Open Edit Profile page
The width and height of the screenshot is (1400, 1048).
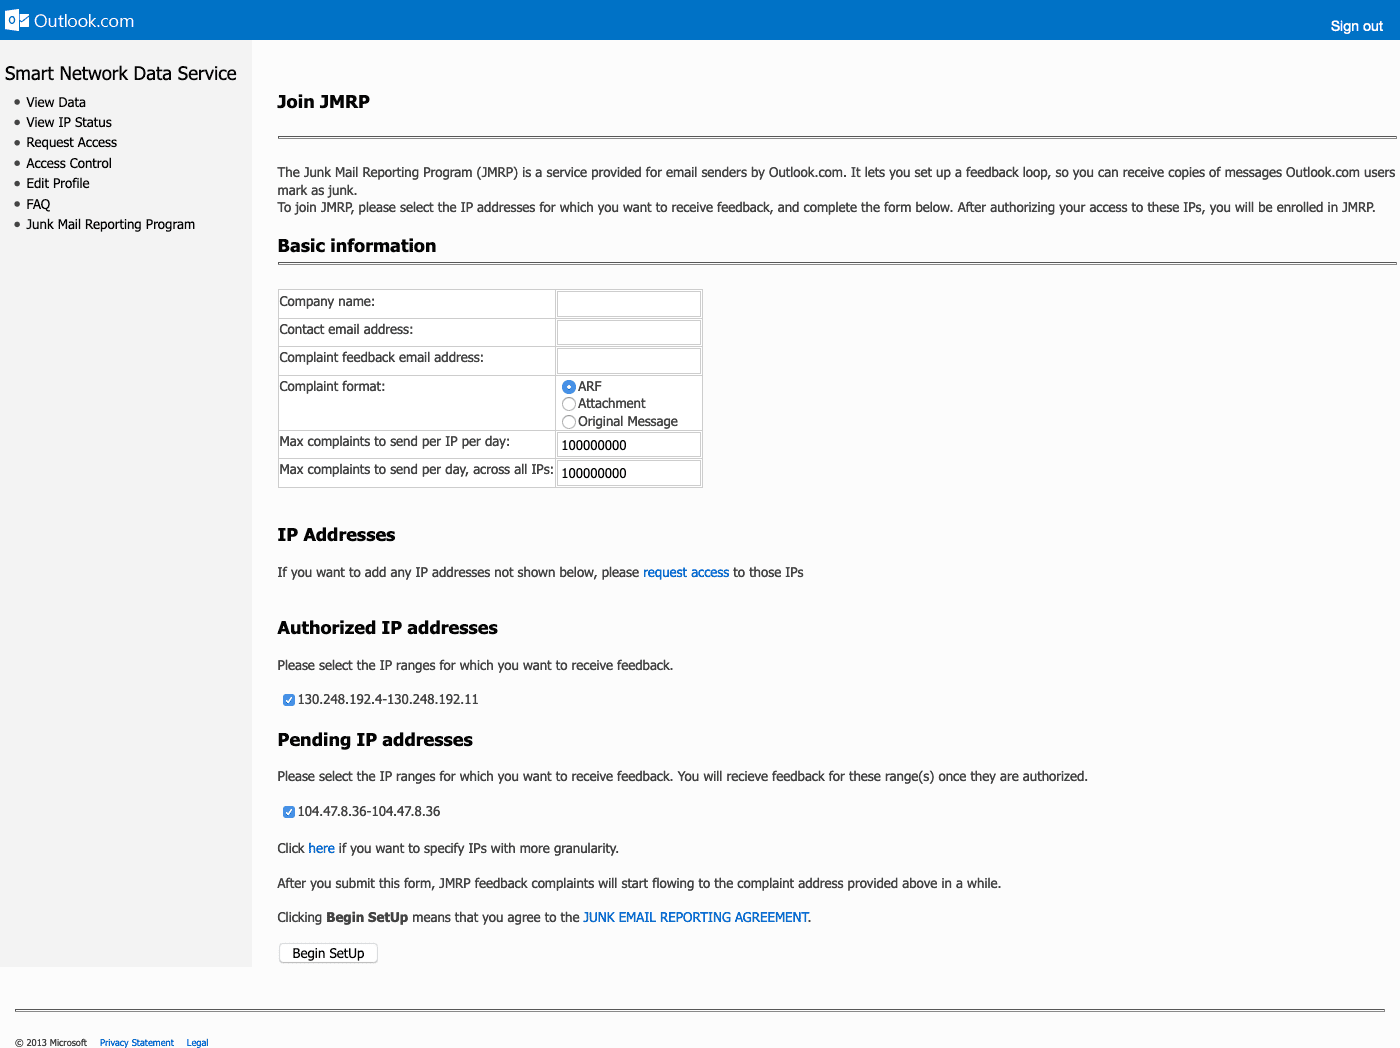coord(58,183)
